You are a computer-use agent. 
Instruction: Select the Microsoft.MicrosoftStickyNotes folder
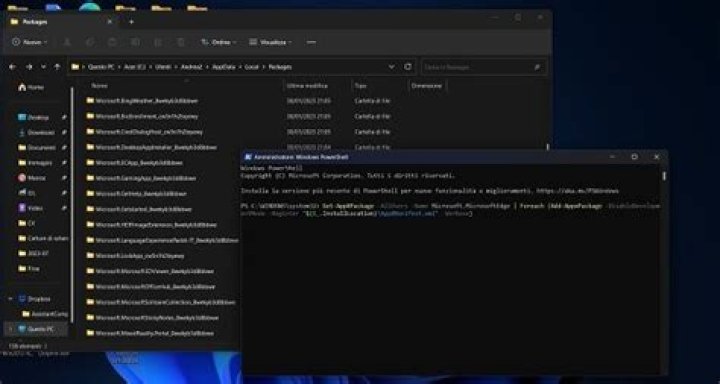coord(152,318)
